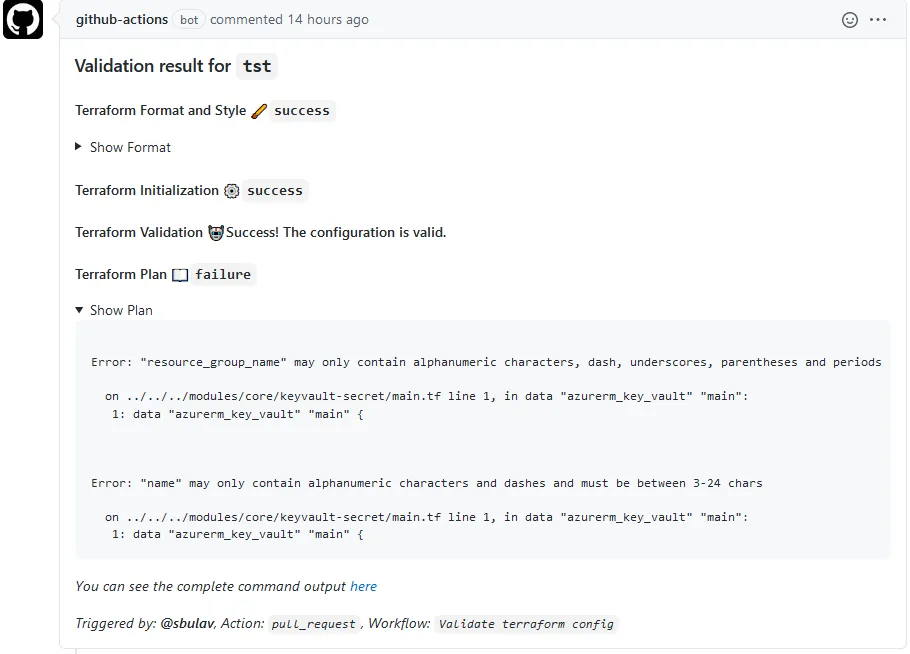Click the bot badge next to github-actions
The width and height of the screenshot is (910, 654).
coord(188,19)
